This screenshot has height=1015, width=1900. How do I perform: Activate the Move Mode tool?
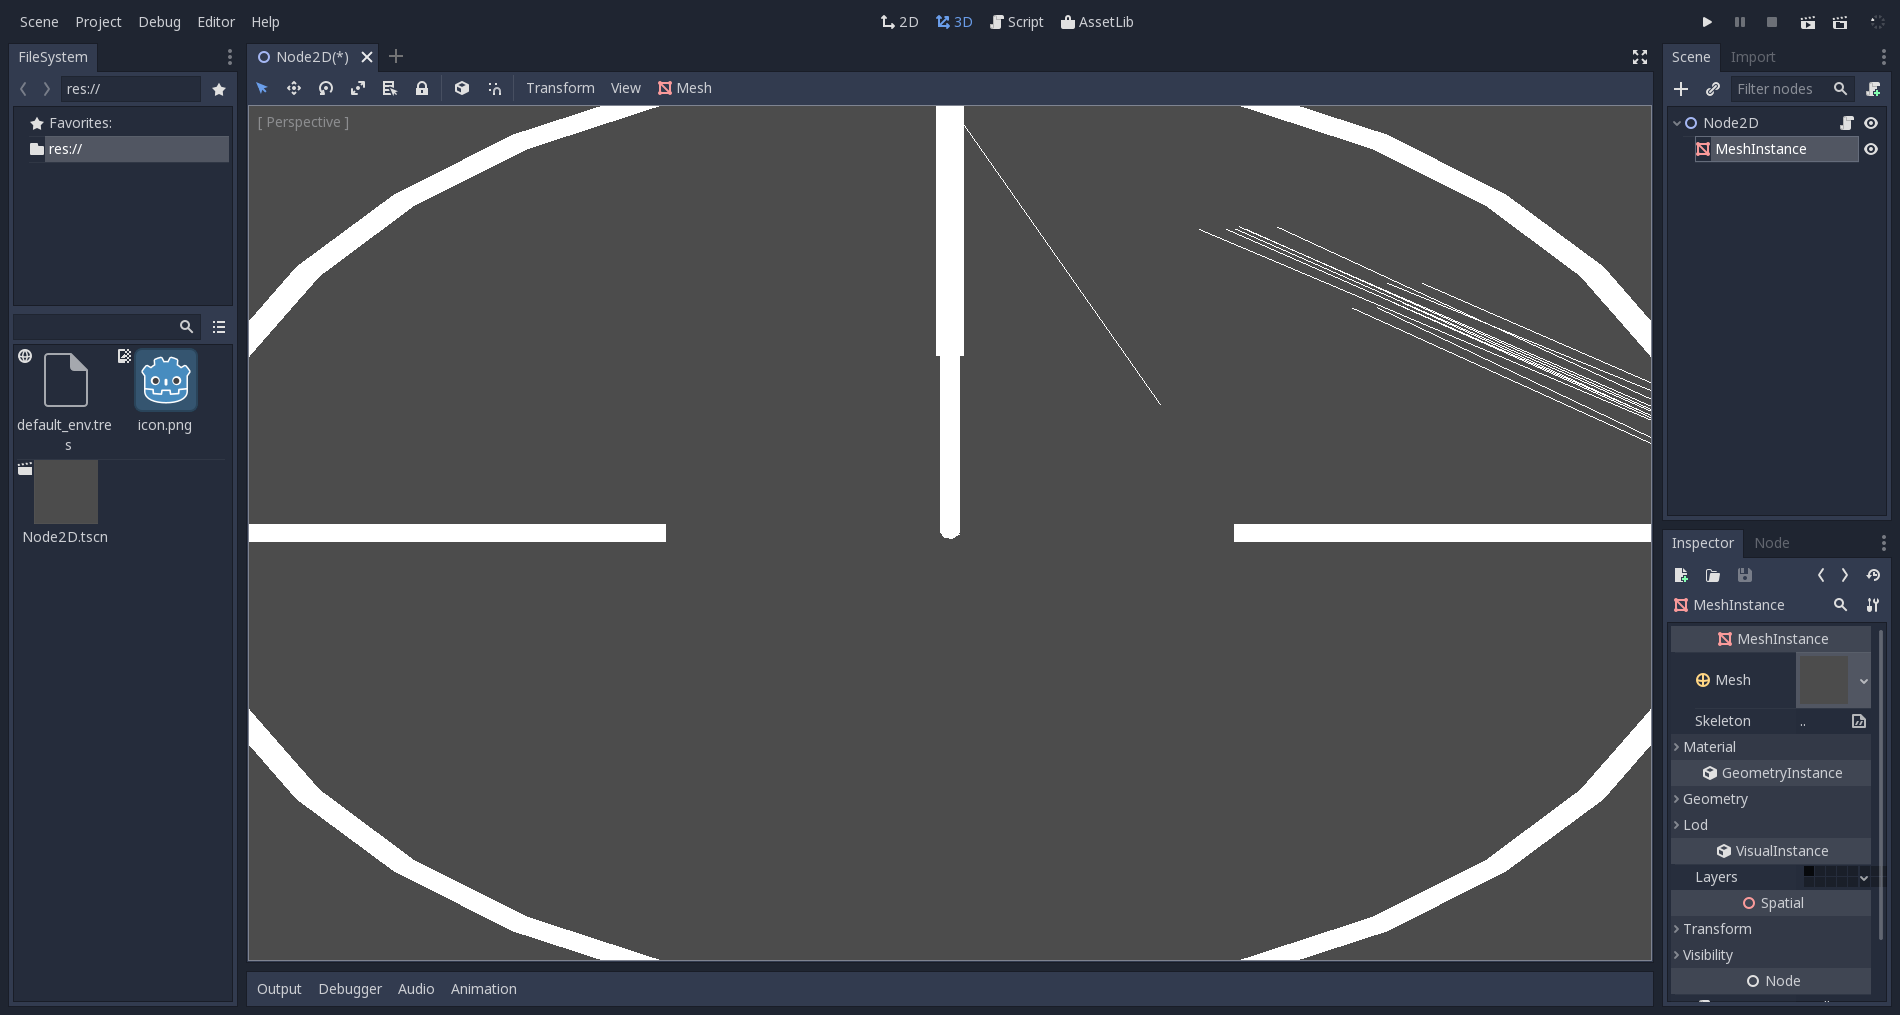click(294, 88)
